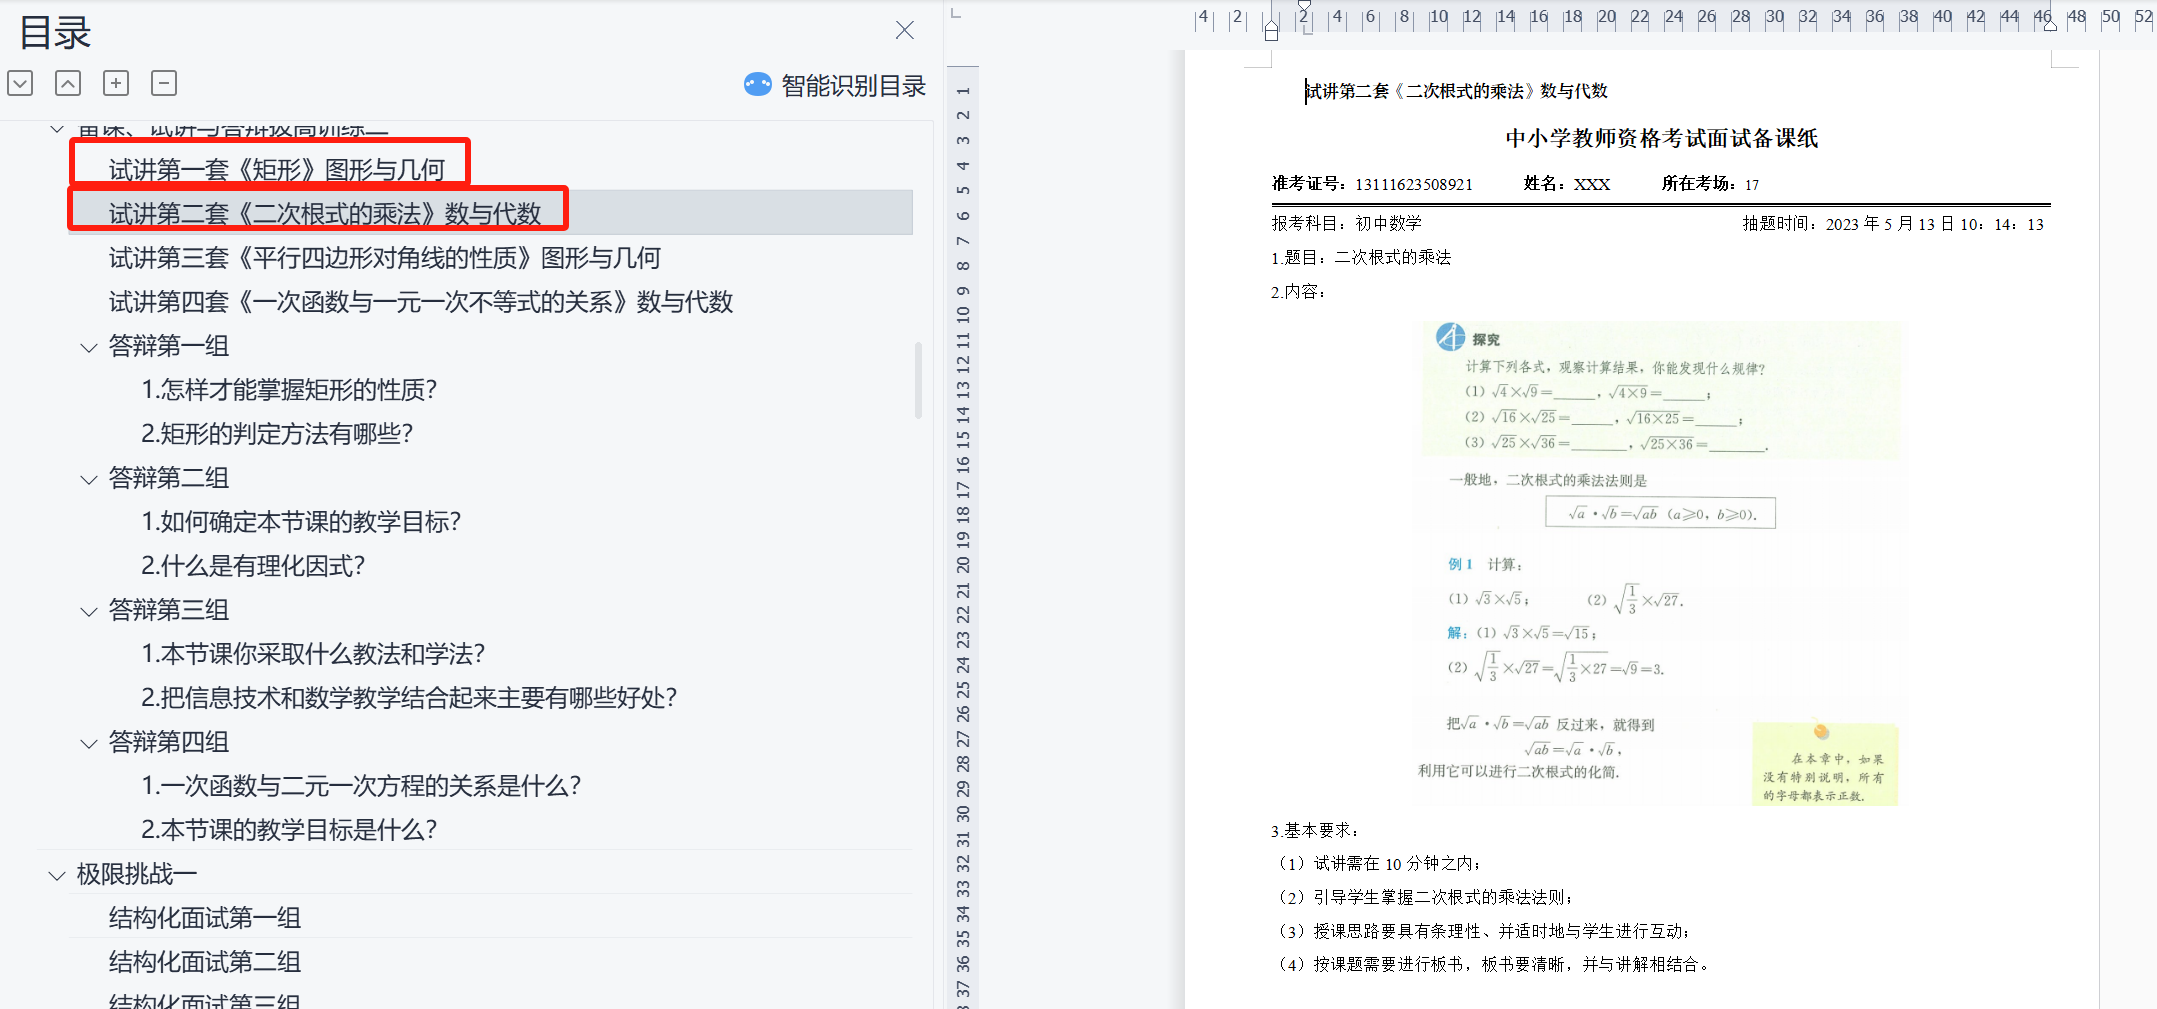Collapse the 答辩第一组 section
The image size is (2157, 1009).
point(89,348)
